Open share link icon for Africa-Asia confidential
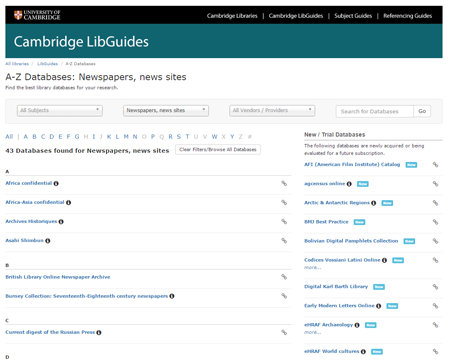 tap(284, 202)
